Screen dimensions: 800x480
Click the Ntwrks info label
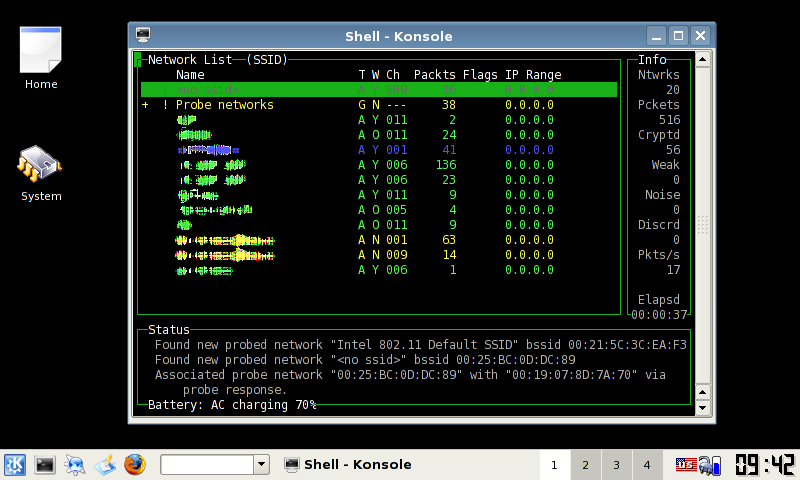click(659, 75)
